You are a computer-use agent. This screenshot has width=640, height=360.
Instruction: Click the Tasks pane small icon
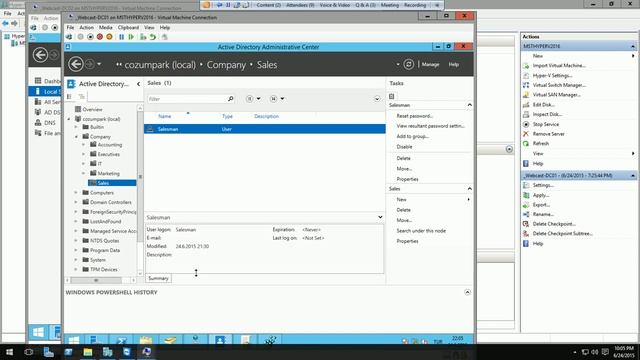tap(392, 96)
